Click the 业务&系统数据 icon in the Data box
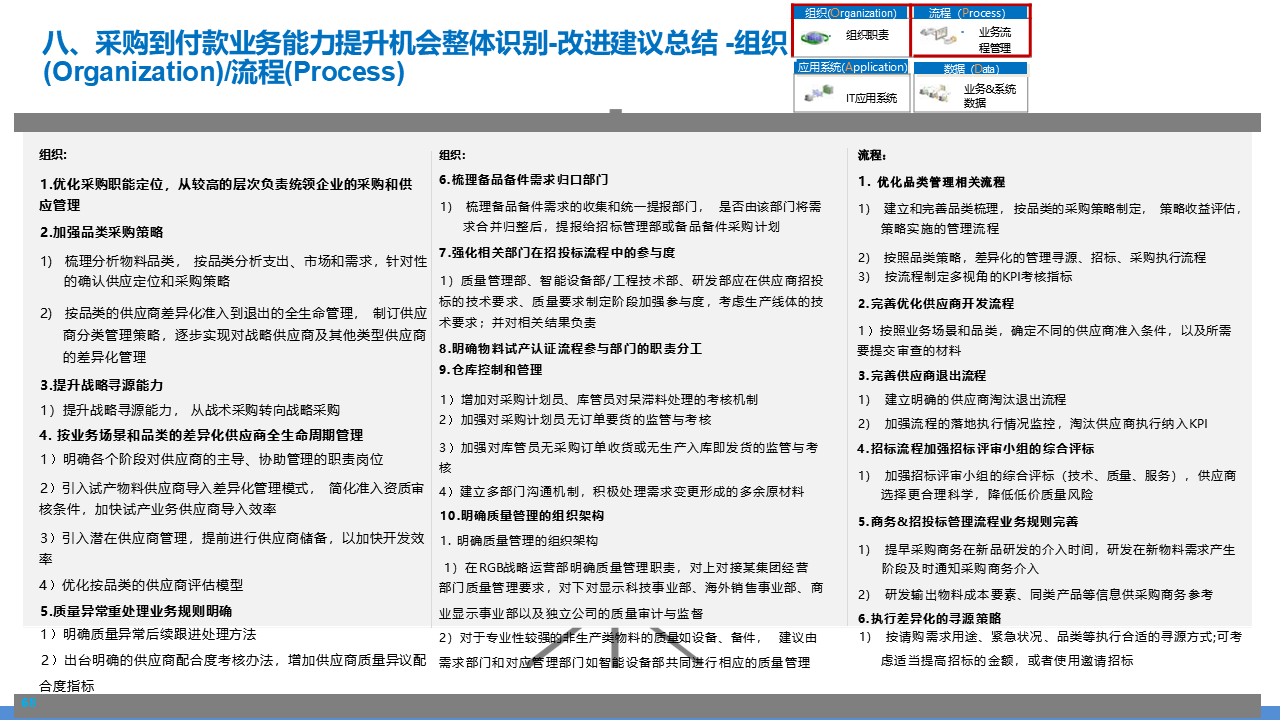 click(x=934, y=94)
